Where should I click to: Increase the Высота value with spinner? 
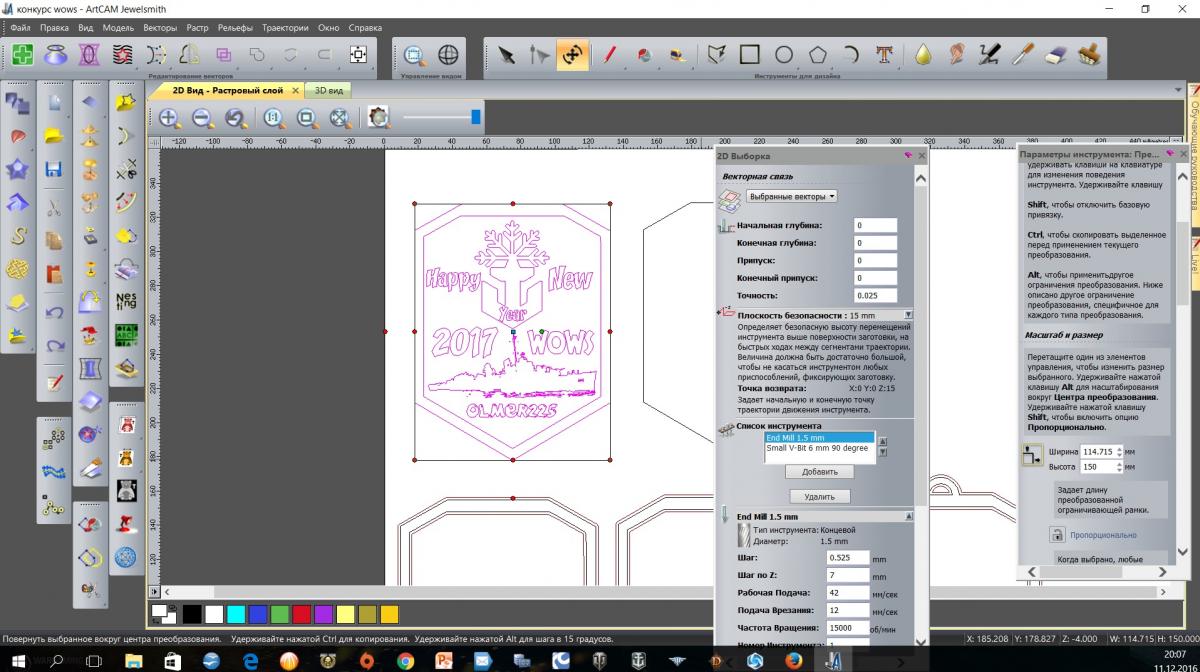pyautogui.click(x=1118, y=463)
